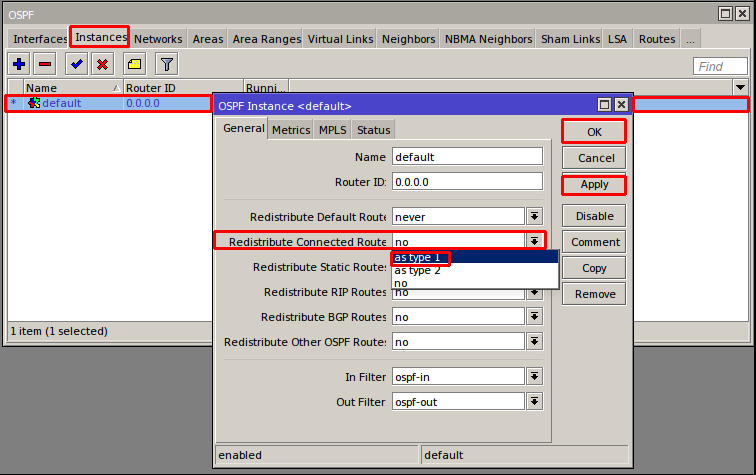Expand the In Filter dropdown
This screenshot has height=475, width=756.
pos(534,377)
